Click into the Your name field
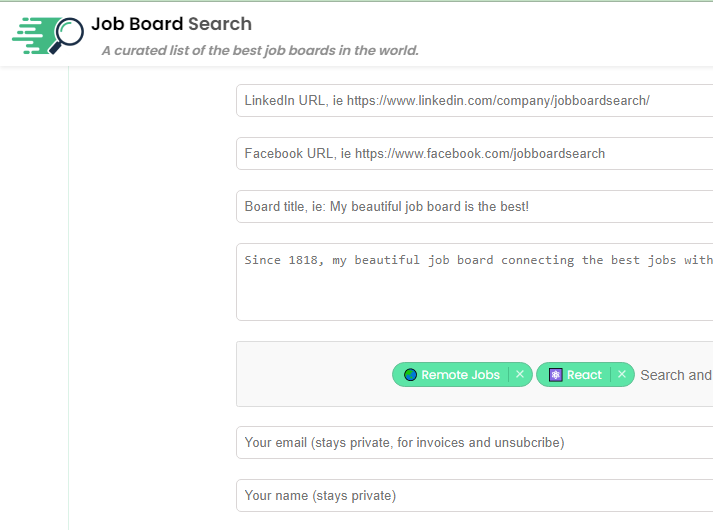Screen dimensions: 713x530 click(474, 496)
